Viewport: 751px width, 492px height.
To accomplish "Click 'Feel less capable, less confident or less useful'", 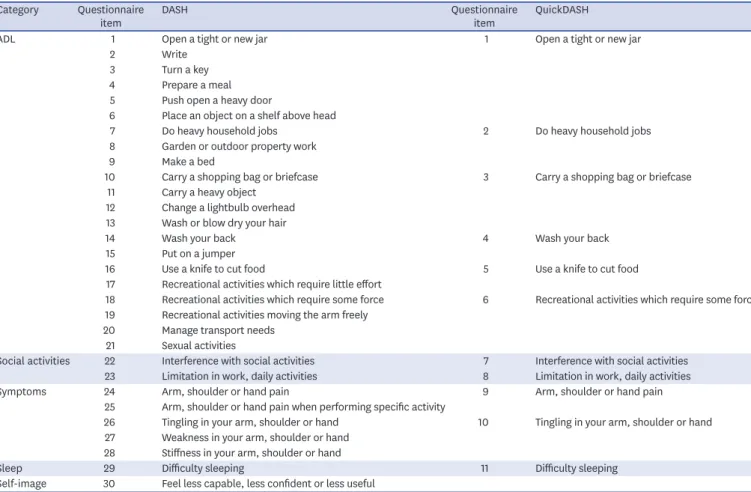I will (268, 483).
